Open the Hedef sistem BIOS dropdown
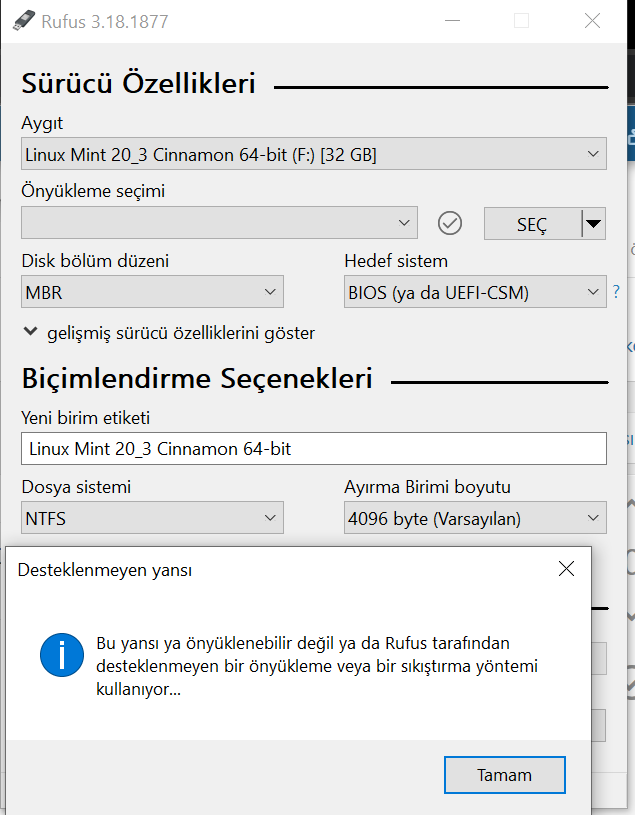Screen dimensions: 635x815 [474, 292]
